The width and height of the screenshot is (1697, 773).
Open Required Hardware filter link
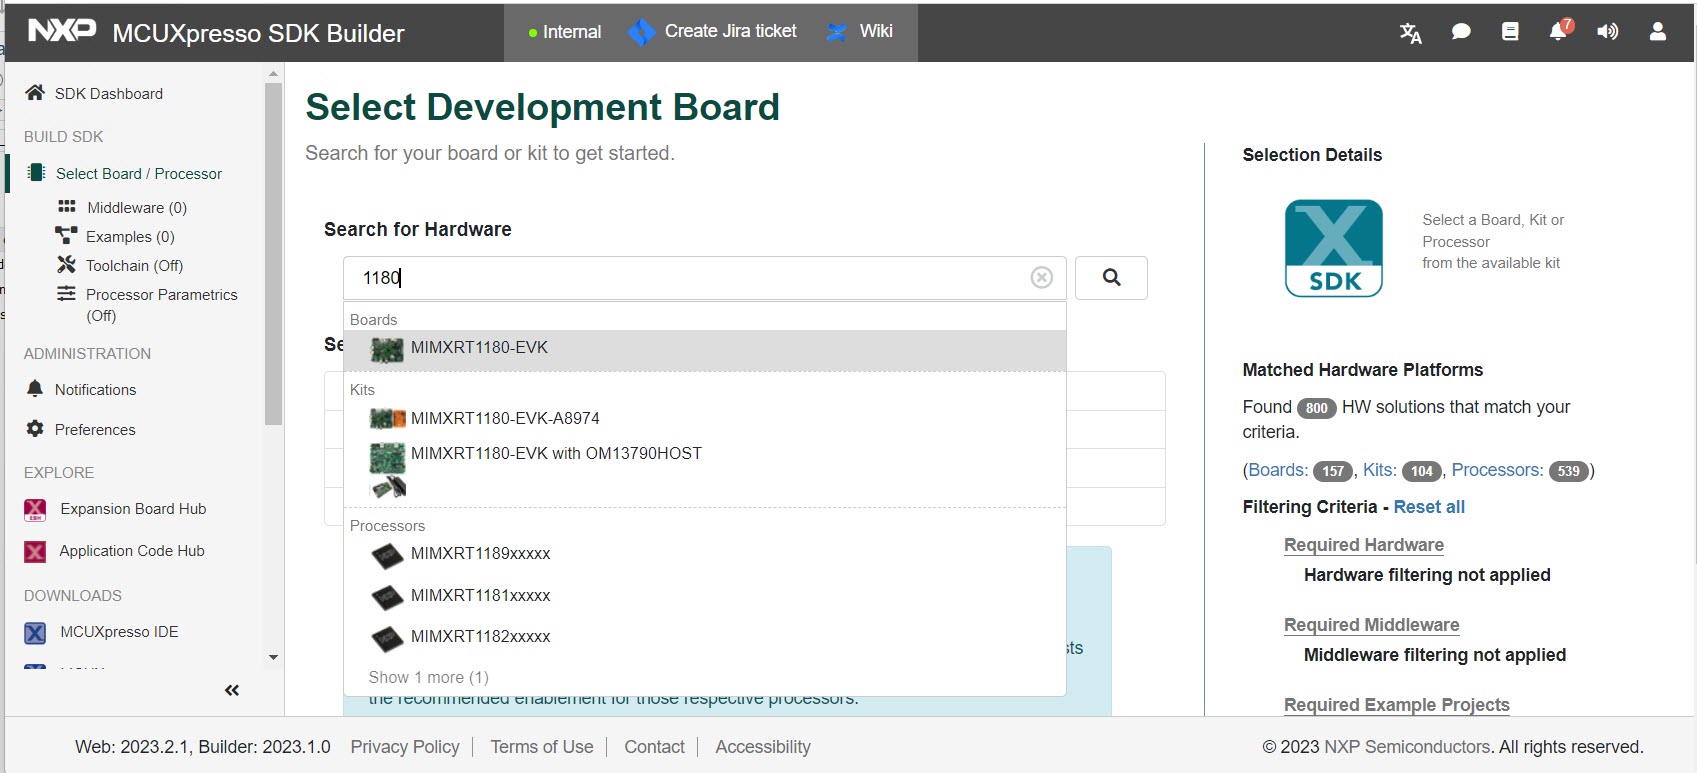(1363, 545)
